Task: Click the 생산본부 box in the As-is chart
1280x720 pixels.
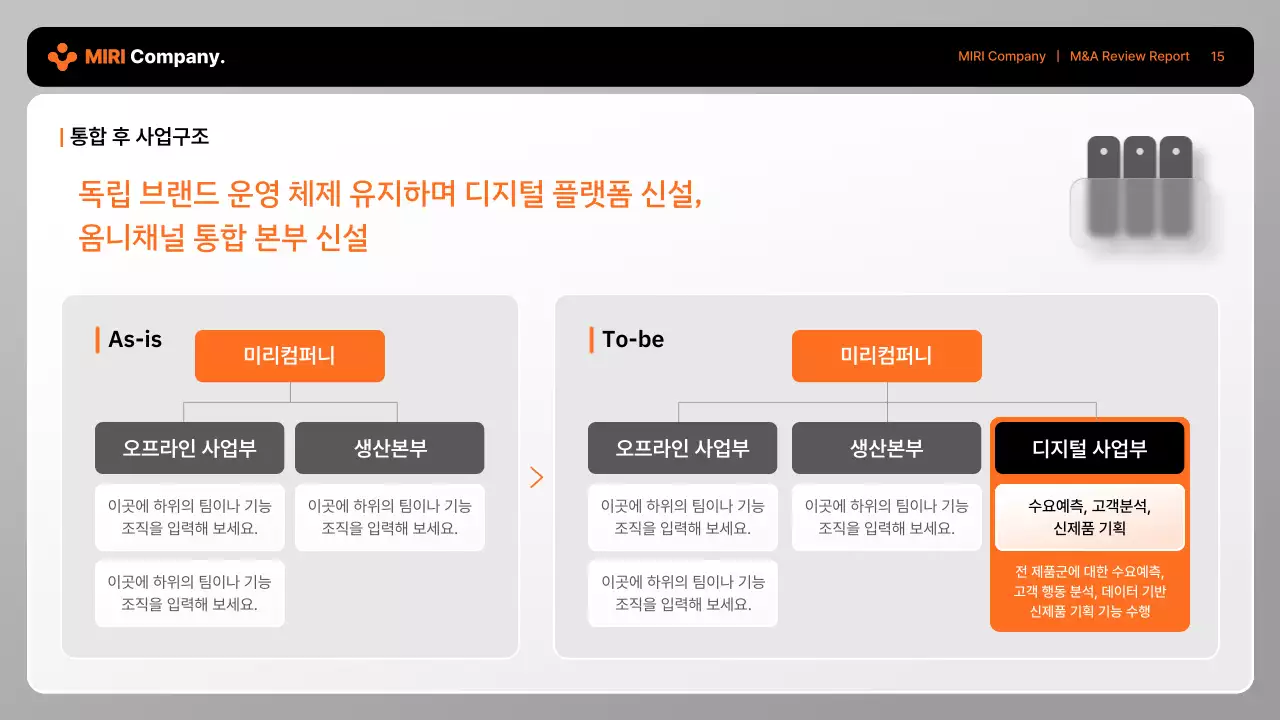Action: (x=390, y=448)
